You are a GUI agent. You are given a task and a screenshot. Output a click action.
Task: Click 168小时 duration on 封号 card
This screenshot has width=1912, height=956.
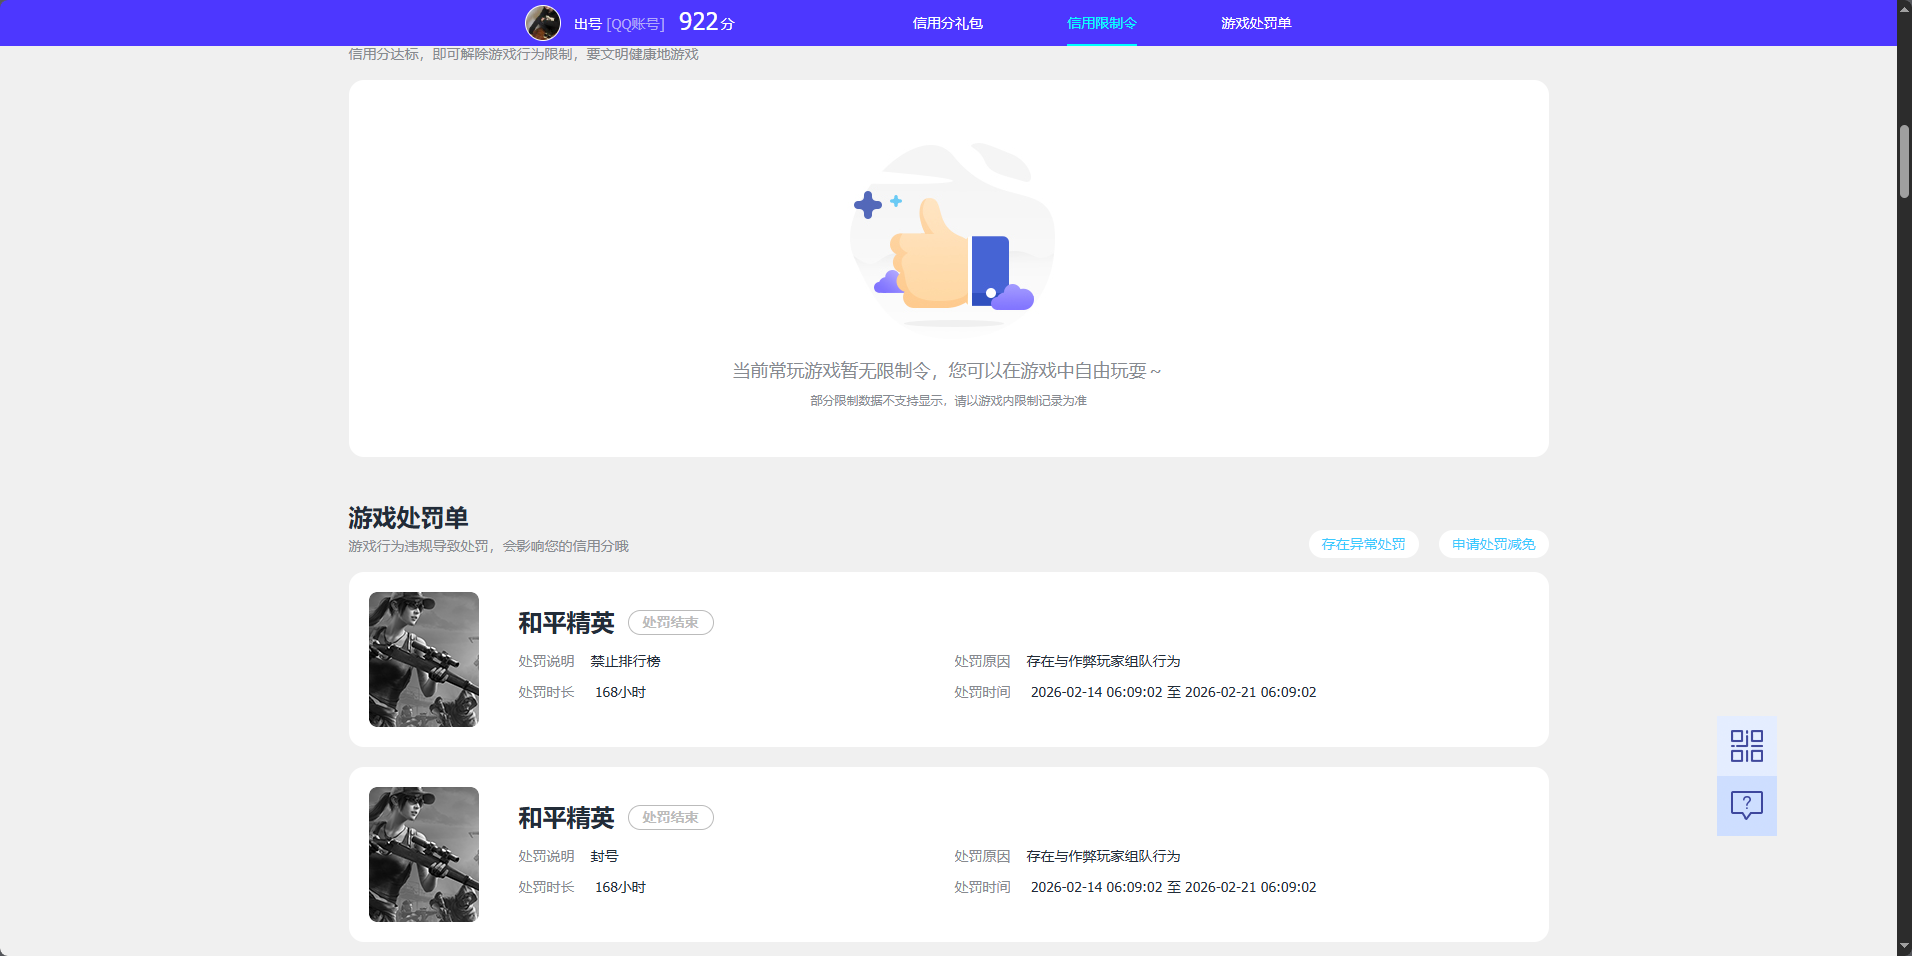620,887
